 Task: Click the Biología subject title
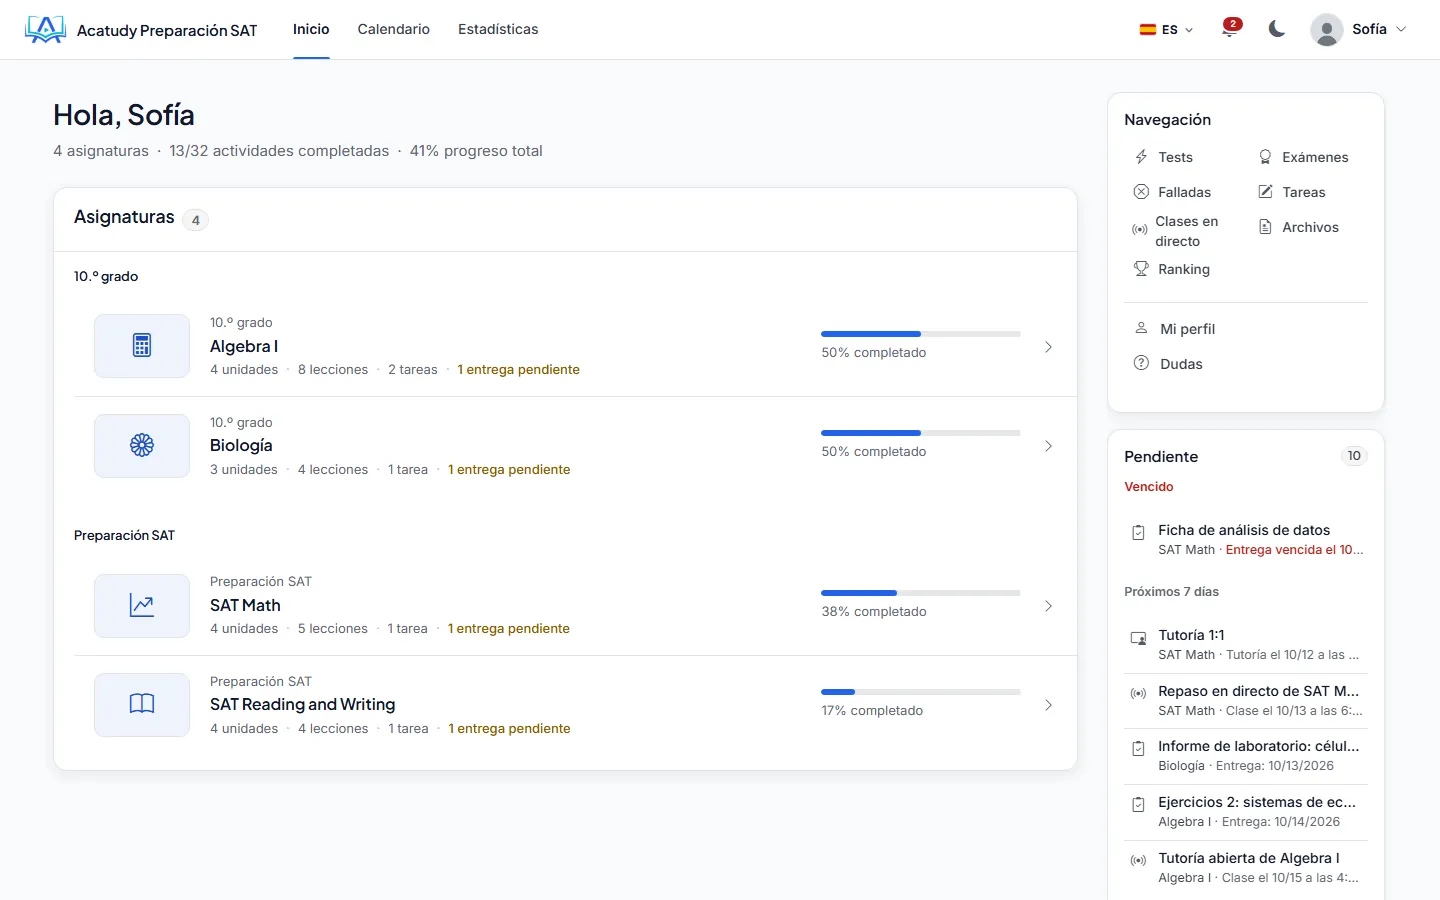[241, 445]
